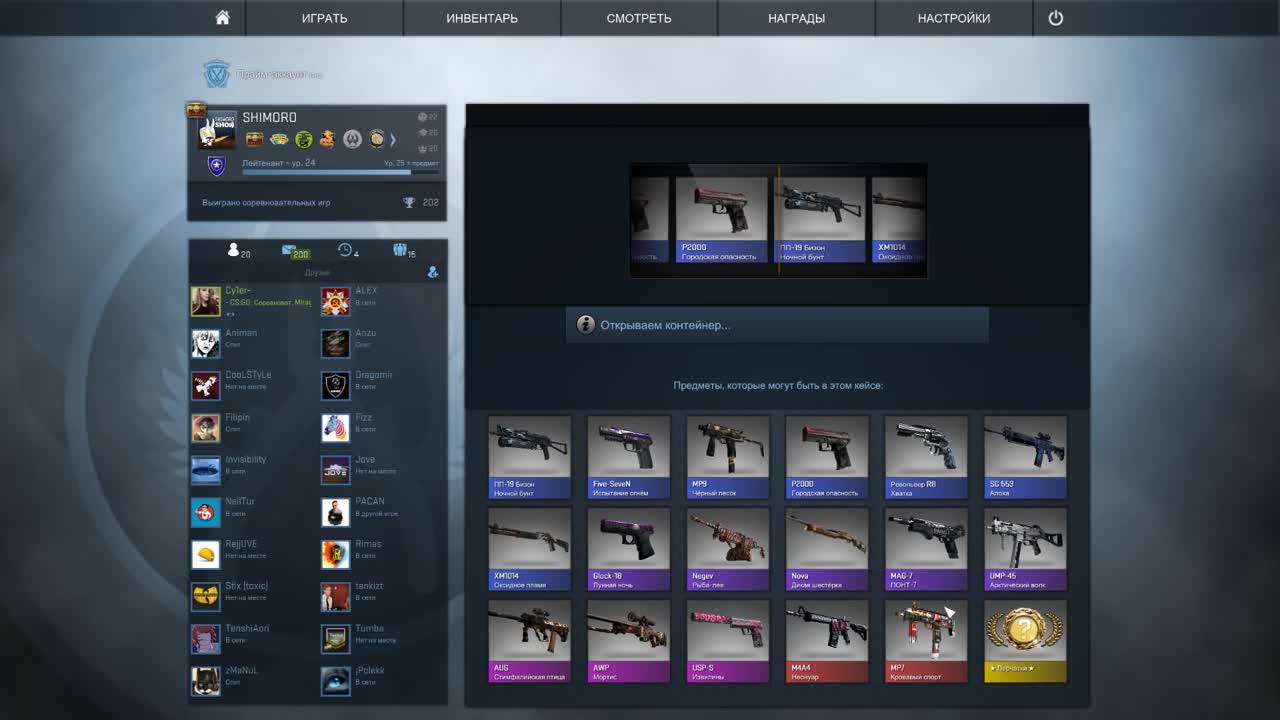
Task: Select the Револьвер R8 Хватка item
Action: pyautogui.click(x=926, y=457)
